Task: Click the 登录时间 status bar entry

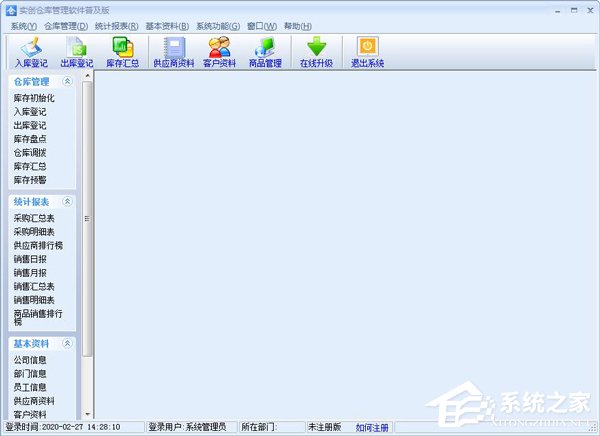Action: (73, 427)
